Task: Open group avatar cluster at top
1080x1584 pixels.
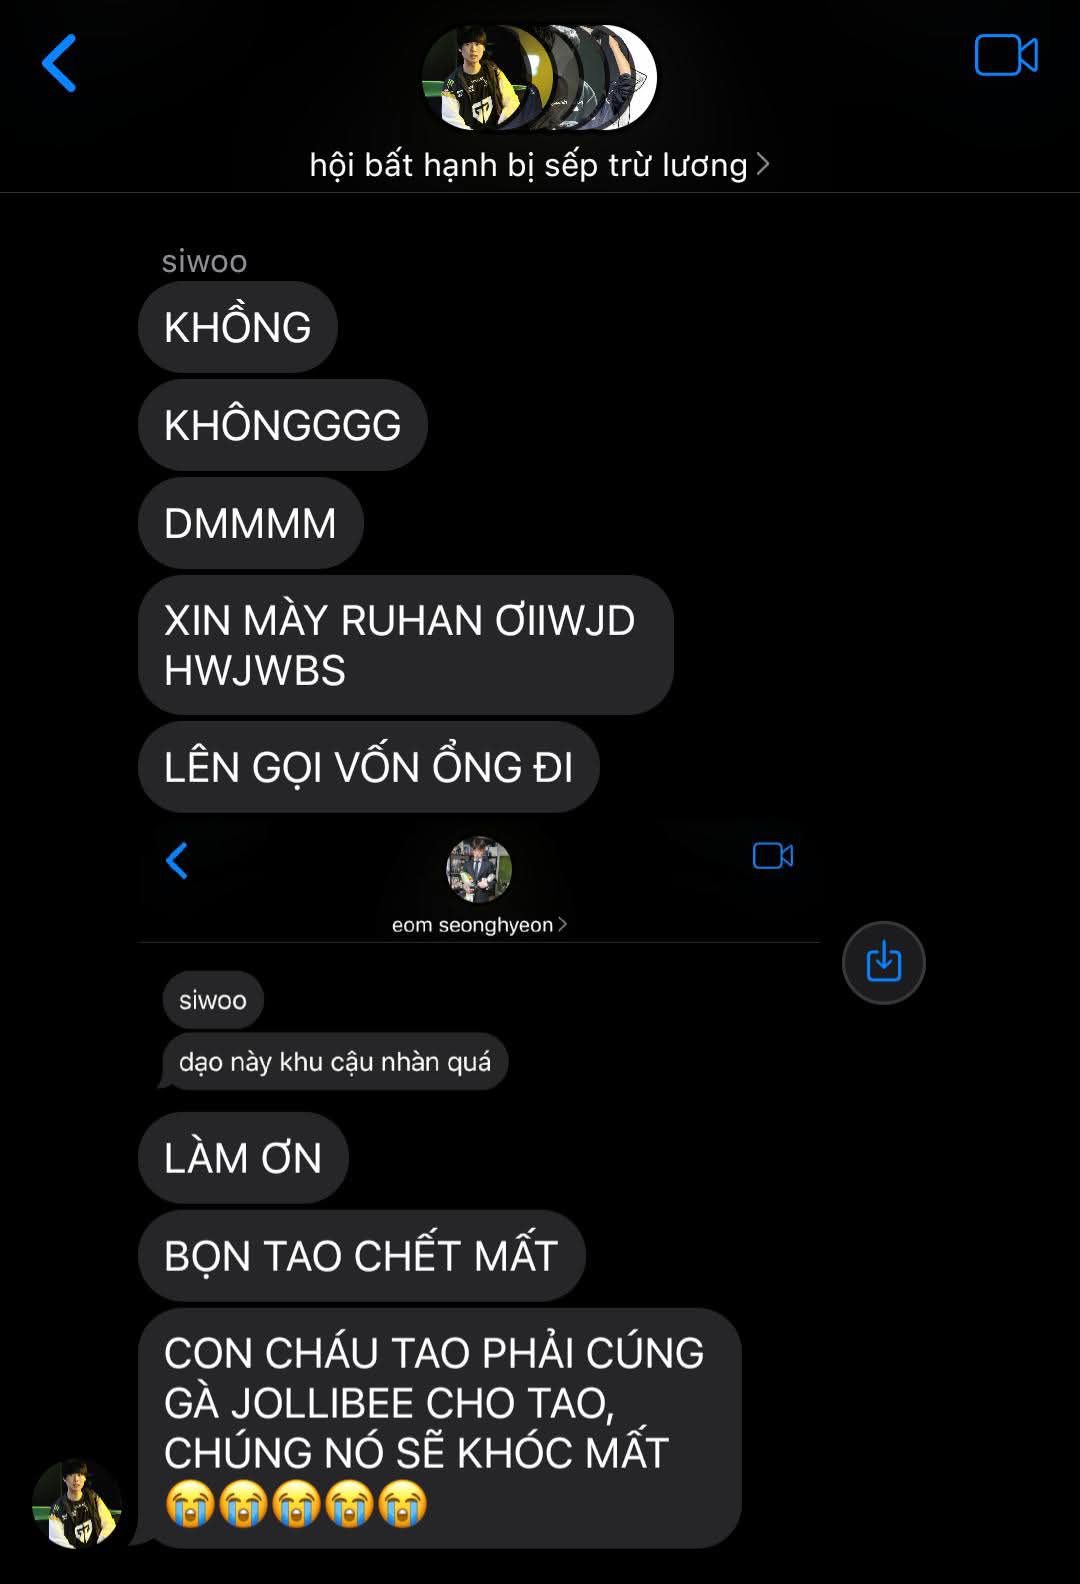Action: coord(539,78)
